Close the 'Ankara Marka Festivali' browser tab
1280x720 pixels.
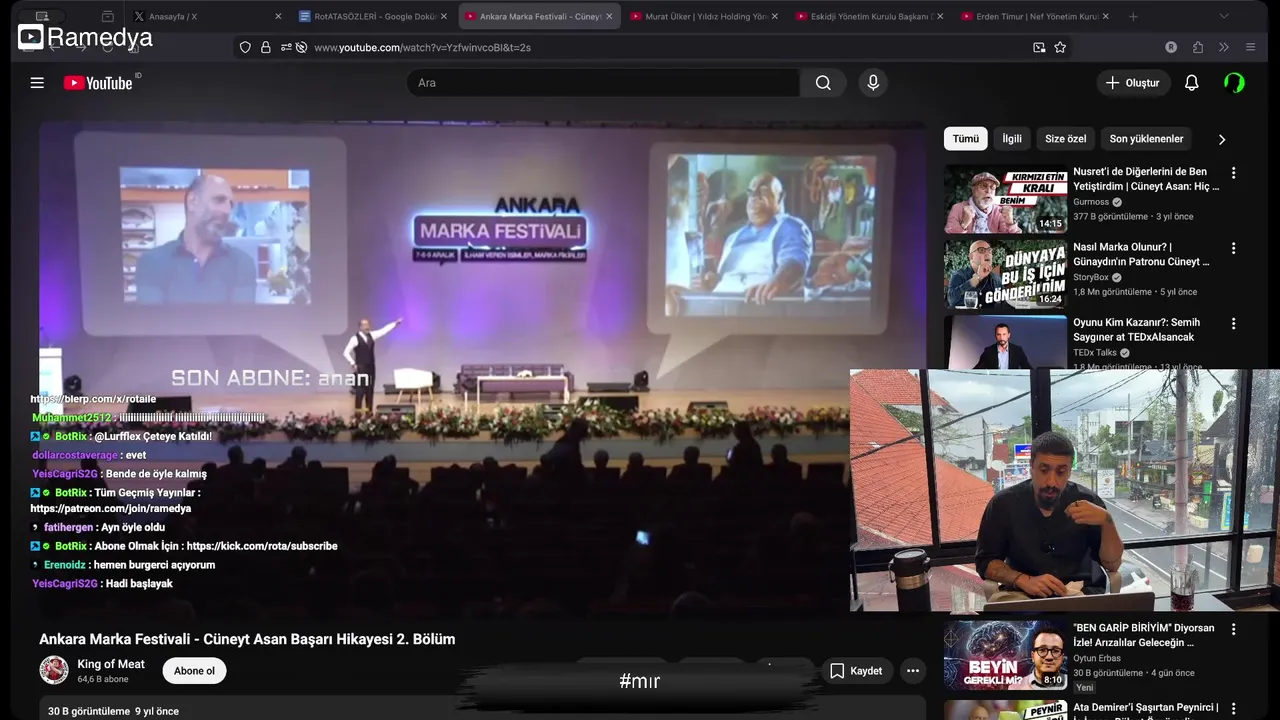point(608,17)
